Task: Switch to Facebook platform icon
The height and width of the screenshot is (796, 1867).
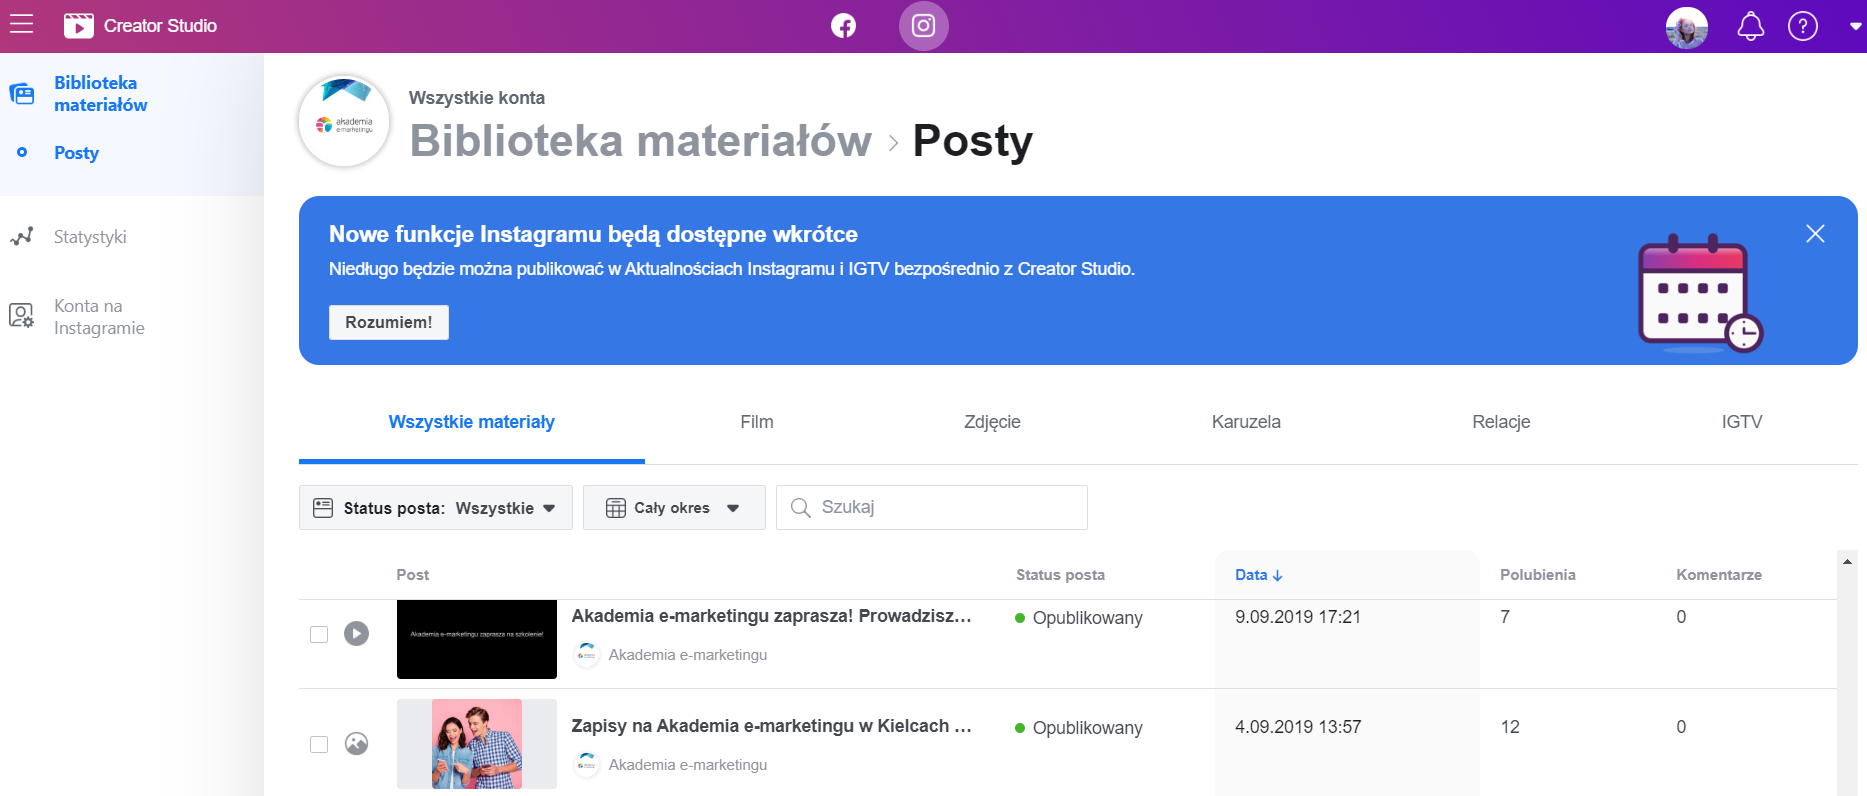Action: tap(844, 26)
